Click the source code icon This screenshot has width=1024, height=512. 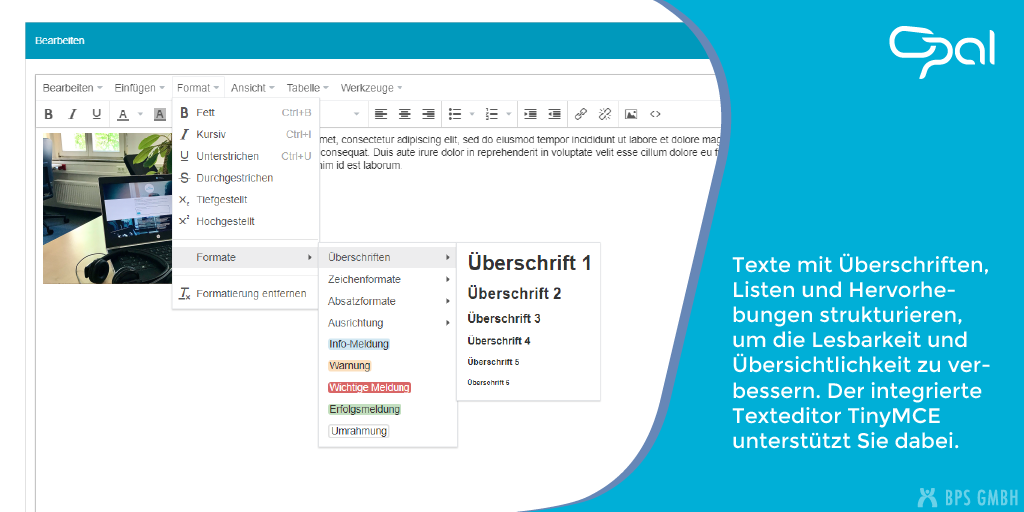point(655,114)
